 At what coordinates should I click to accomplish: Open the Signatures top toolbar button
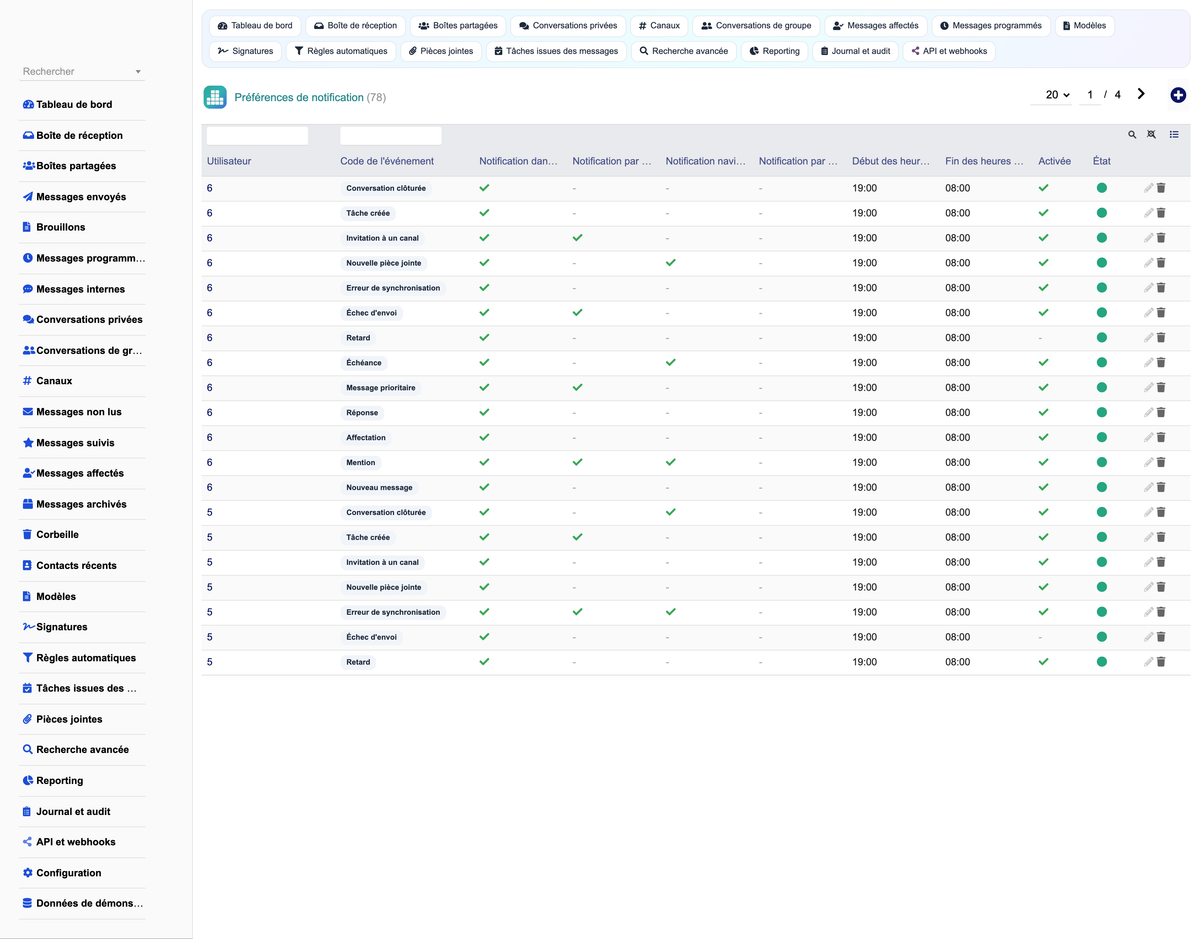246,51
